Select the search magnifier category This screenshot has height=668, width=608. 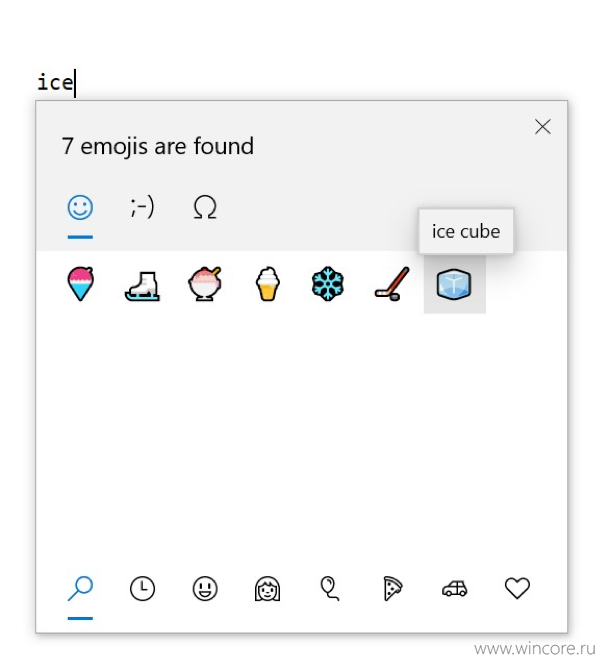80,588
